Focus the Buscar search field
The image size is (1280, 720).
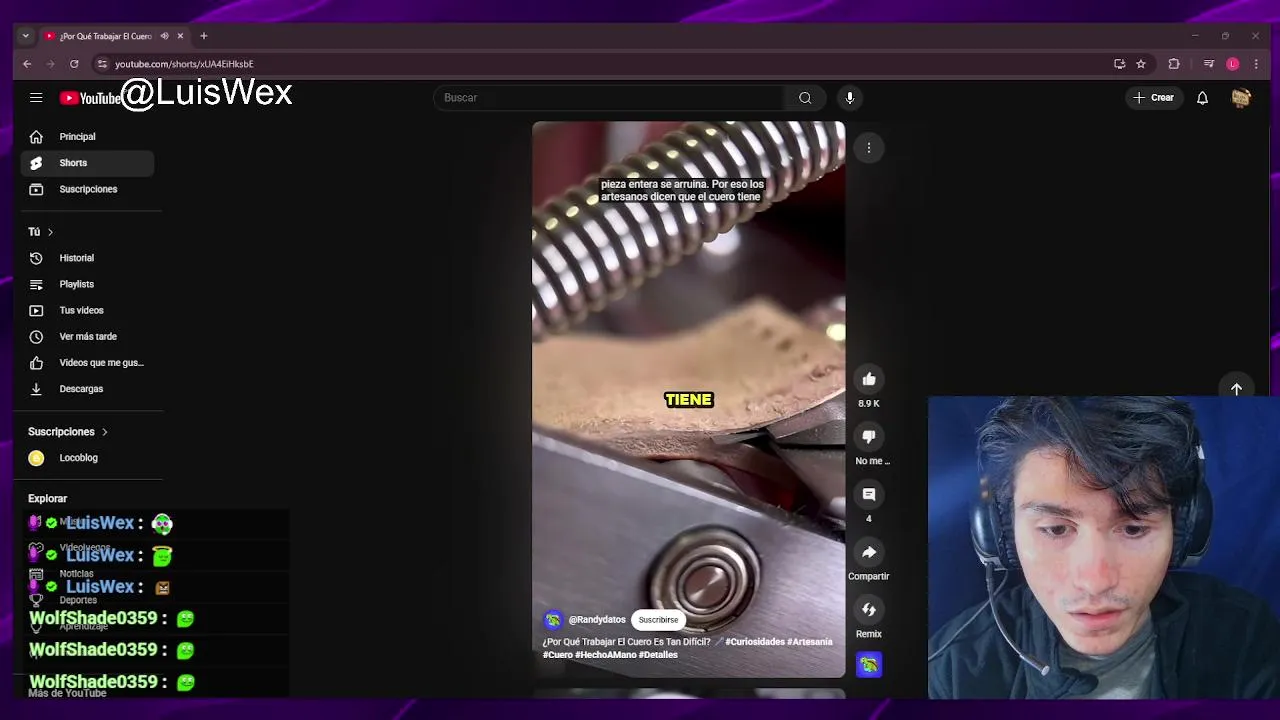610,98
